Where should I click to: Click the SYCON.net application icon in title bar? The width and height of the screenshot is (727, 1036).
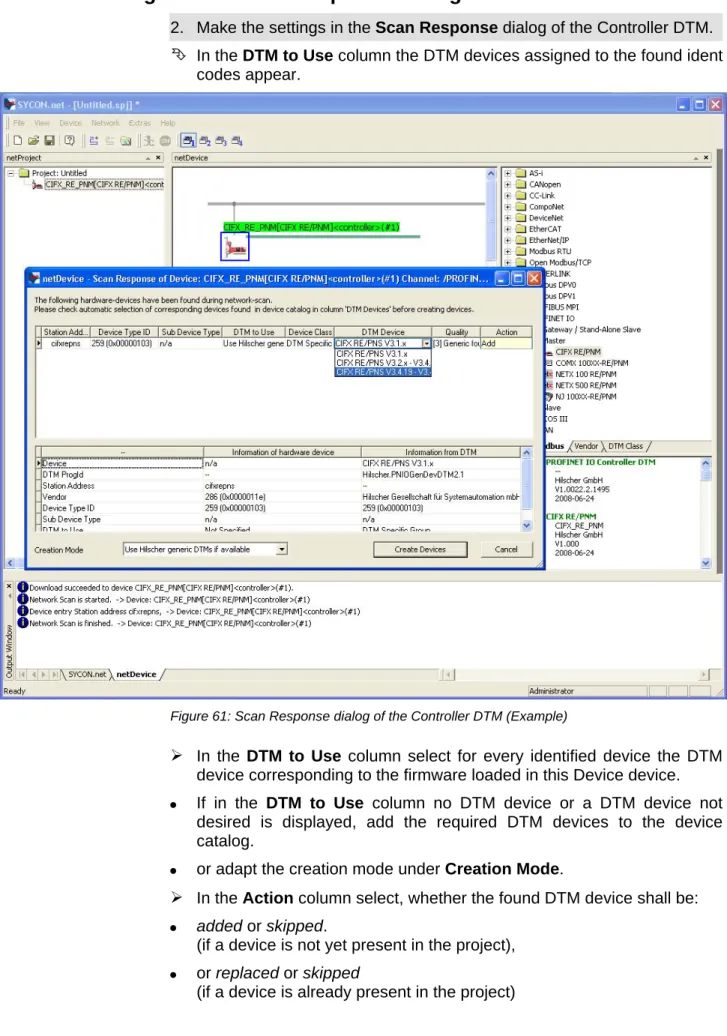point(9,104)
